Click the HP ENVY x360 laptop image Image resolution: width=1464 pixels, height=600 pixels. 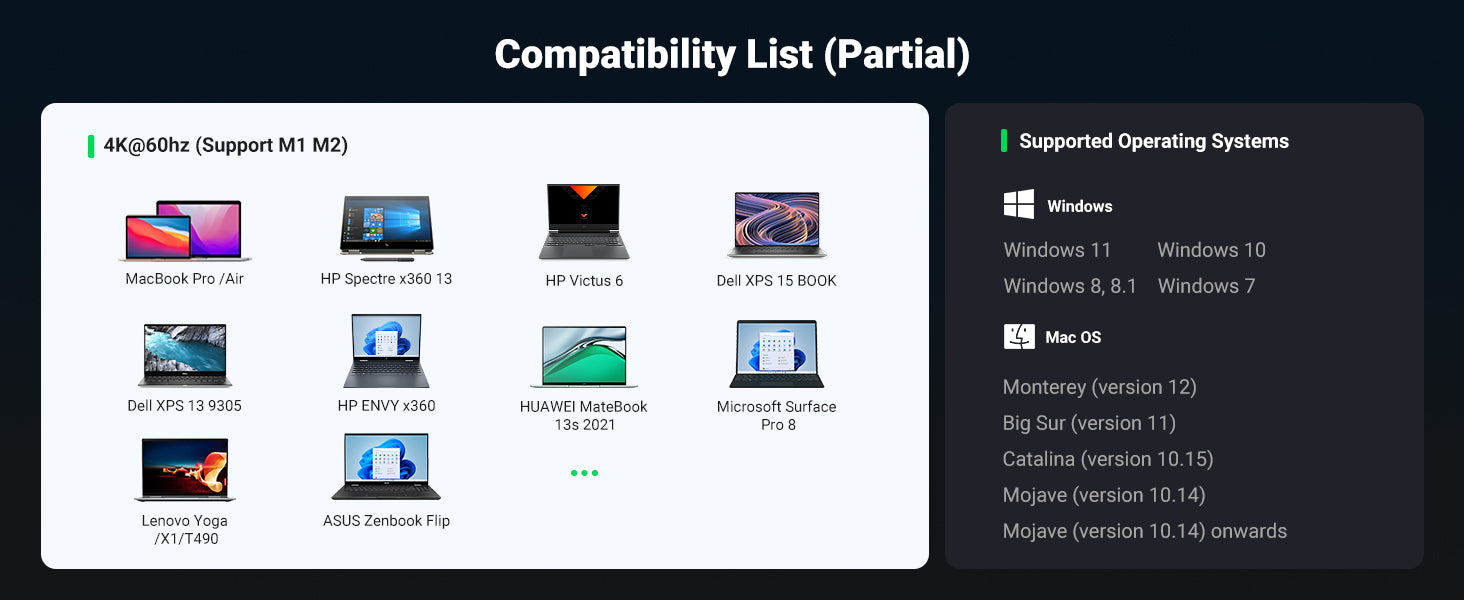pos(386,352)
